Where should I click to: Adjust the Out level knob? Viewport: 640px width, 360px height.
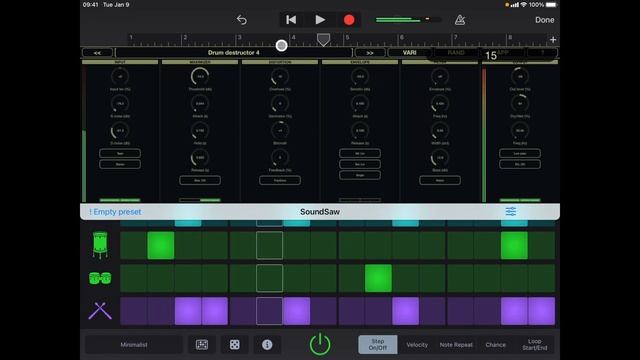(520, 76)
